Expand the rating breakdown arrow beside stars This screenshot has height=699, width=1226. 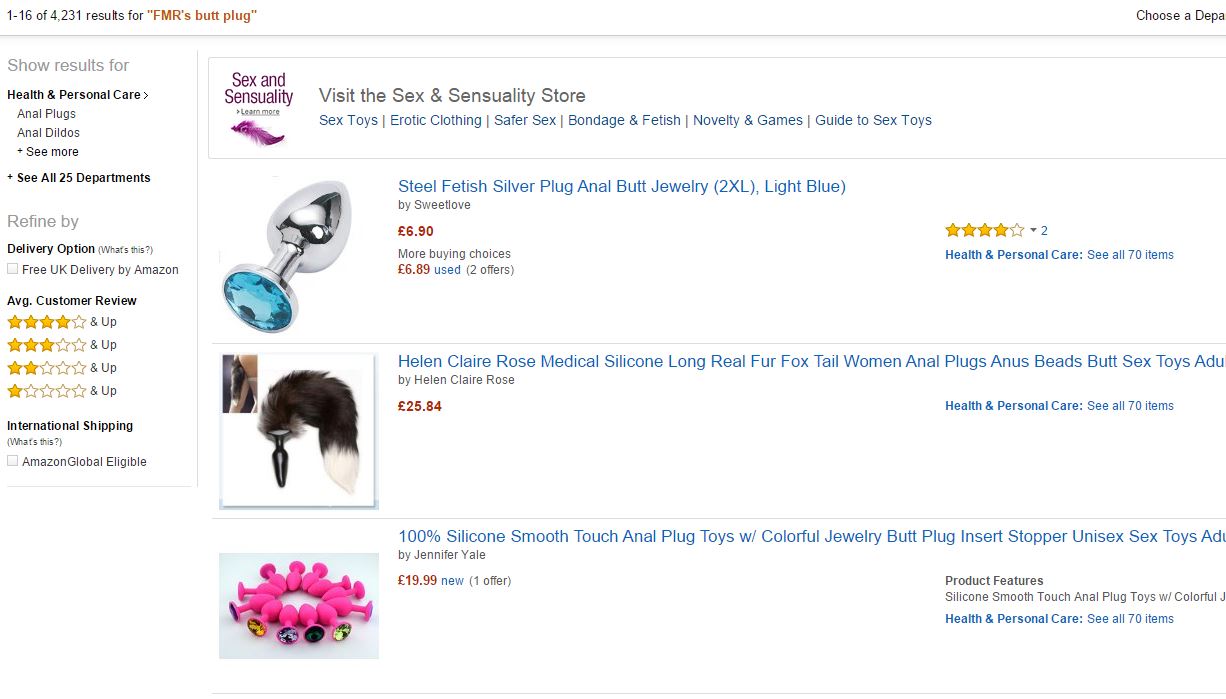click(1033, 231)
